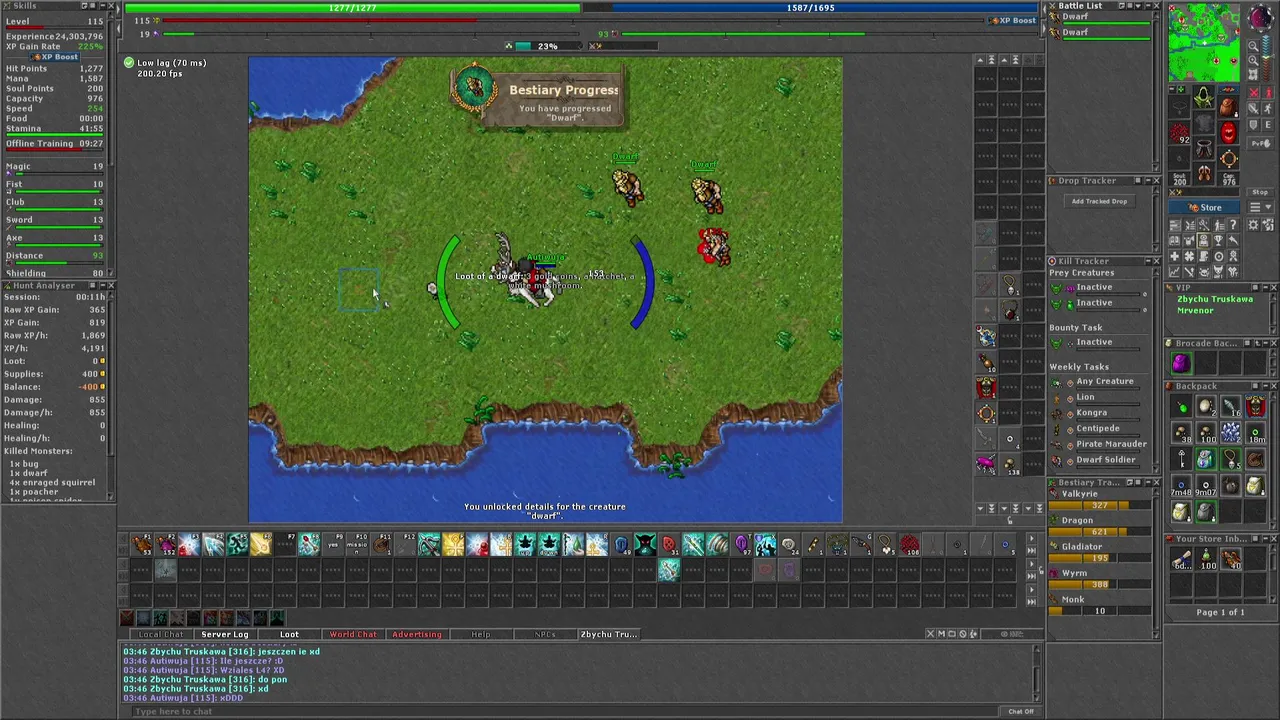1280x720 pixels.
Task: Toggle the E expert mode button
Action: coord(1268,125)
